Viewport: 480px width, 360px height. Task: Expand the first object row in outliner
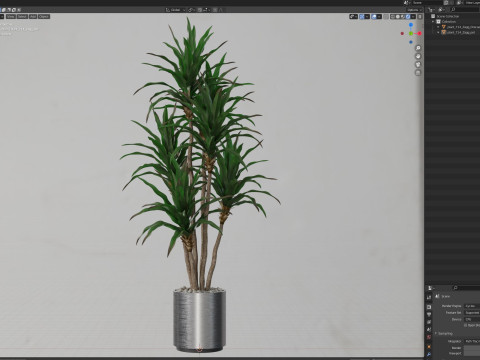tap(438, 27)
